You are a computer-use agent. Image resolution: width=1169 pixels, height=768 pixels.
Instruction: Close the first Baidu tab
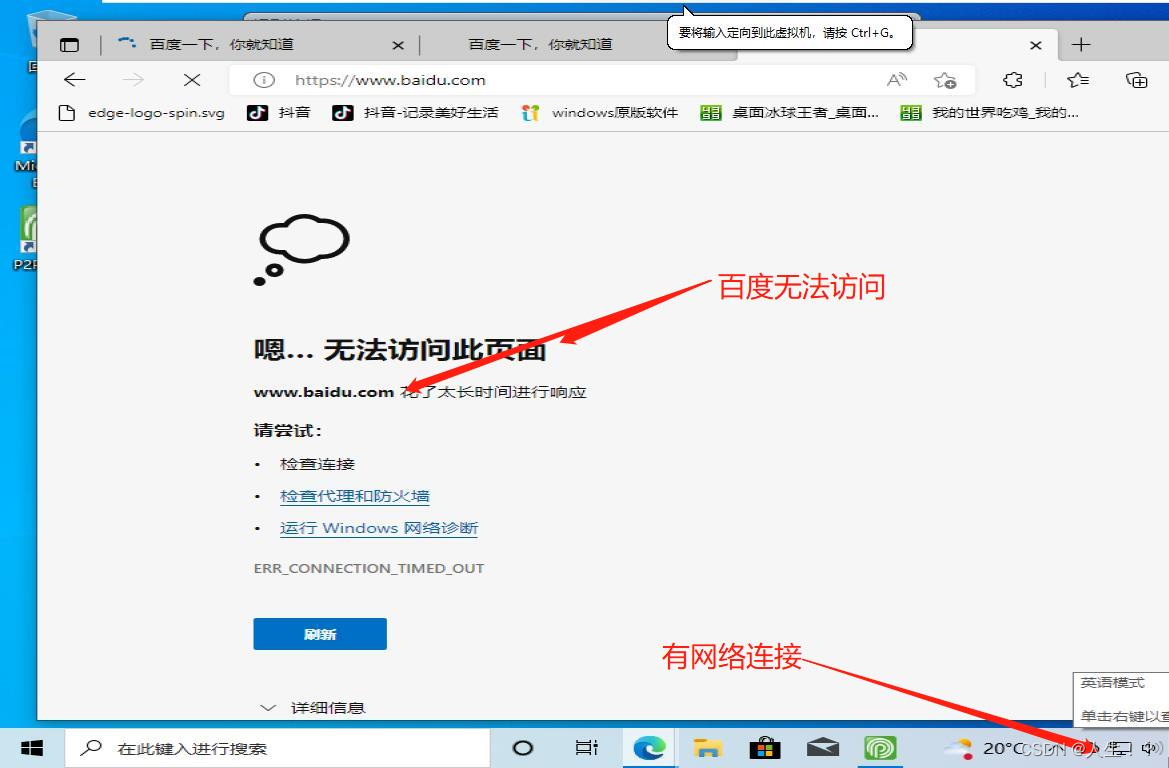pos(398,45)
